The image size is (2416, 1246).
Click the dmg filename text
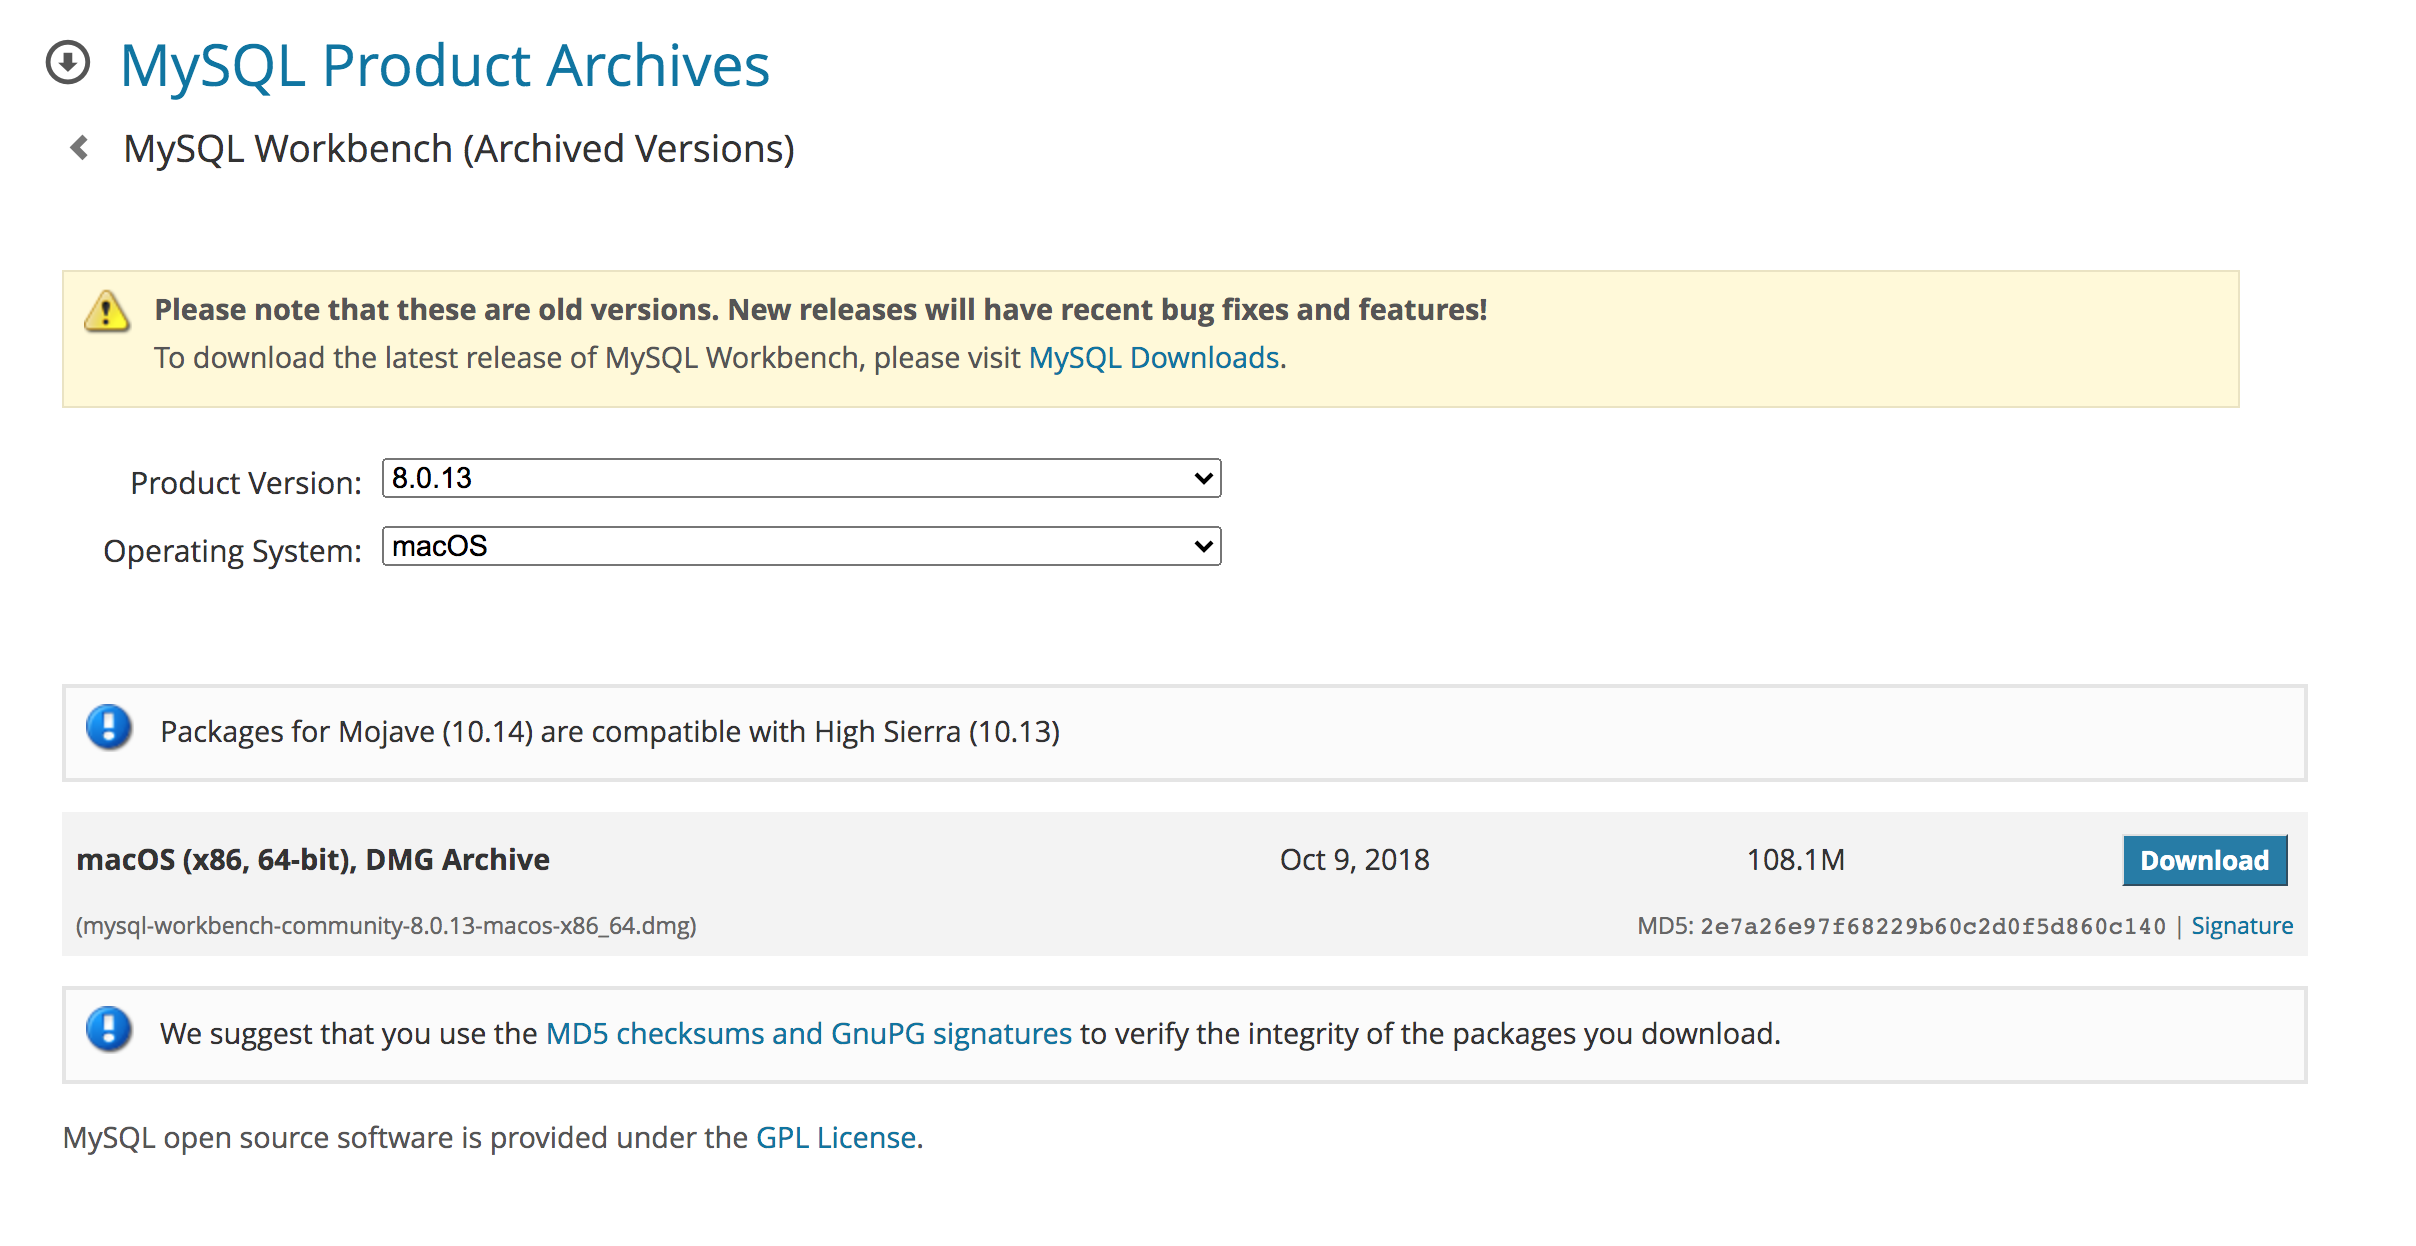pyautogui.click(x=386, y=926)
